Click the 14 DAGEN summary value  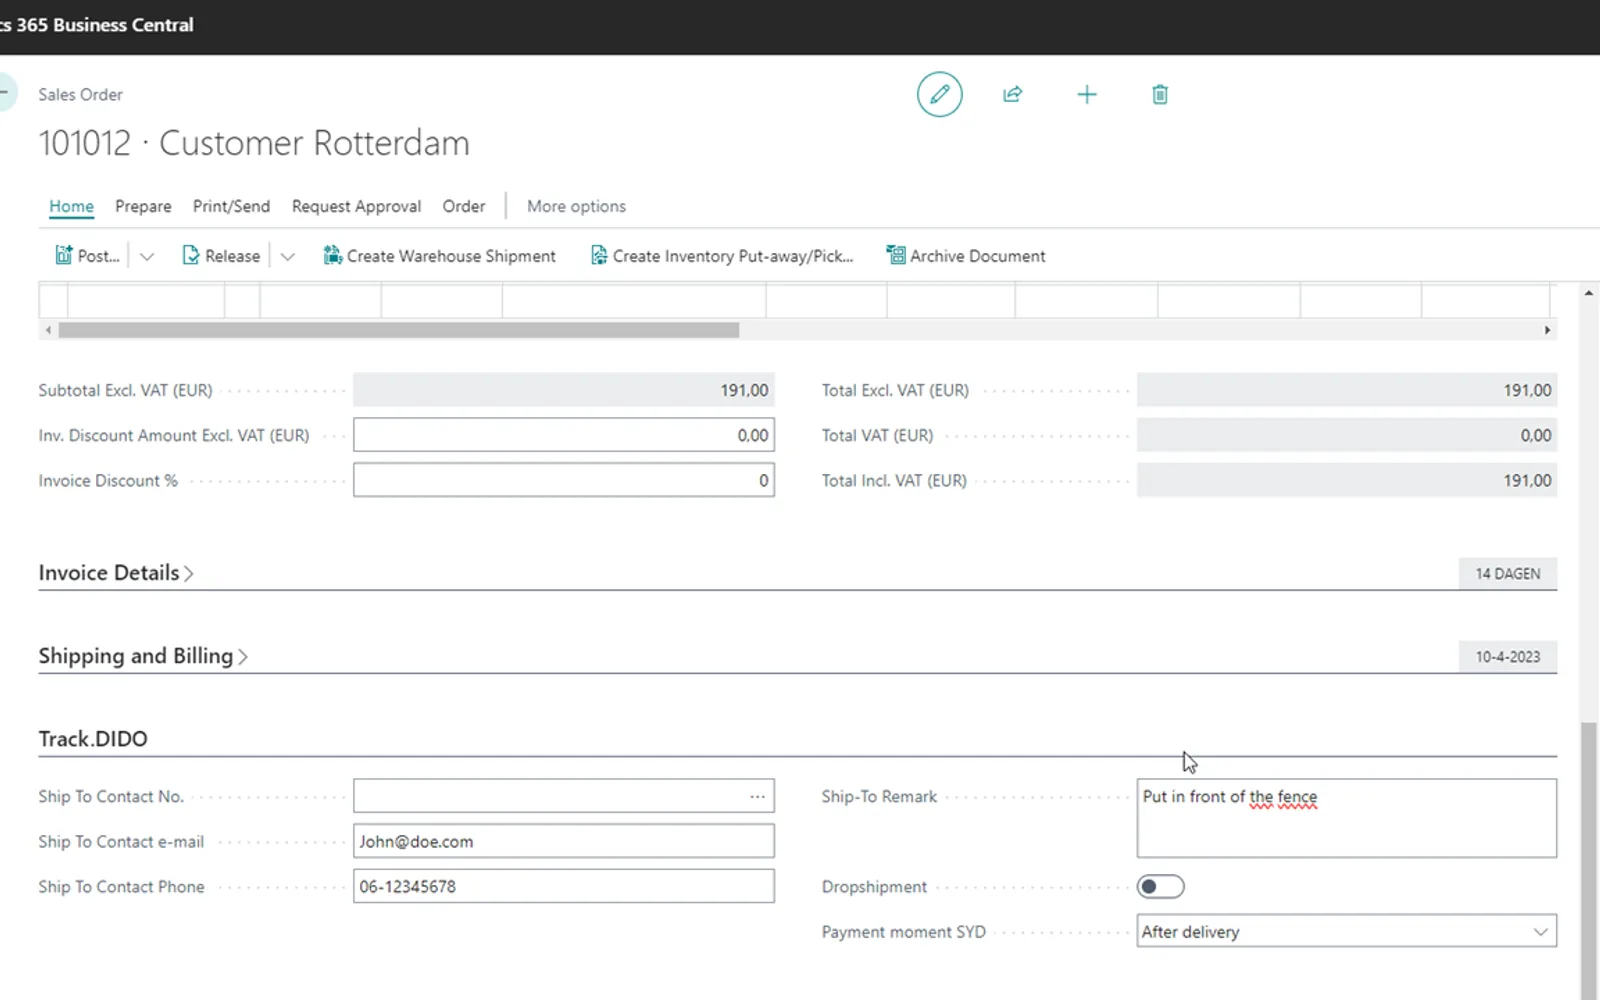click(x=1508, y=573)
